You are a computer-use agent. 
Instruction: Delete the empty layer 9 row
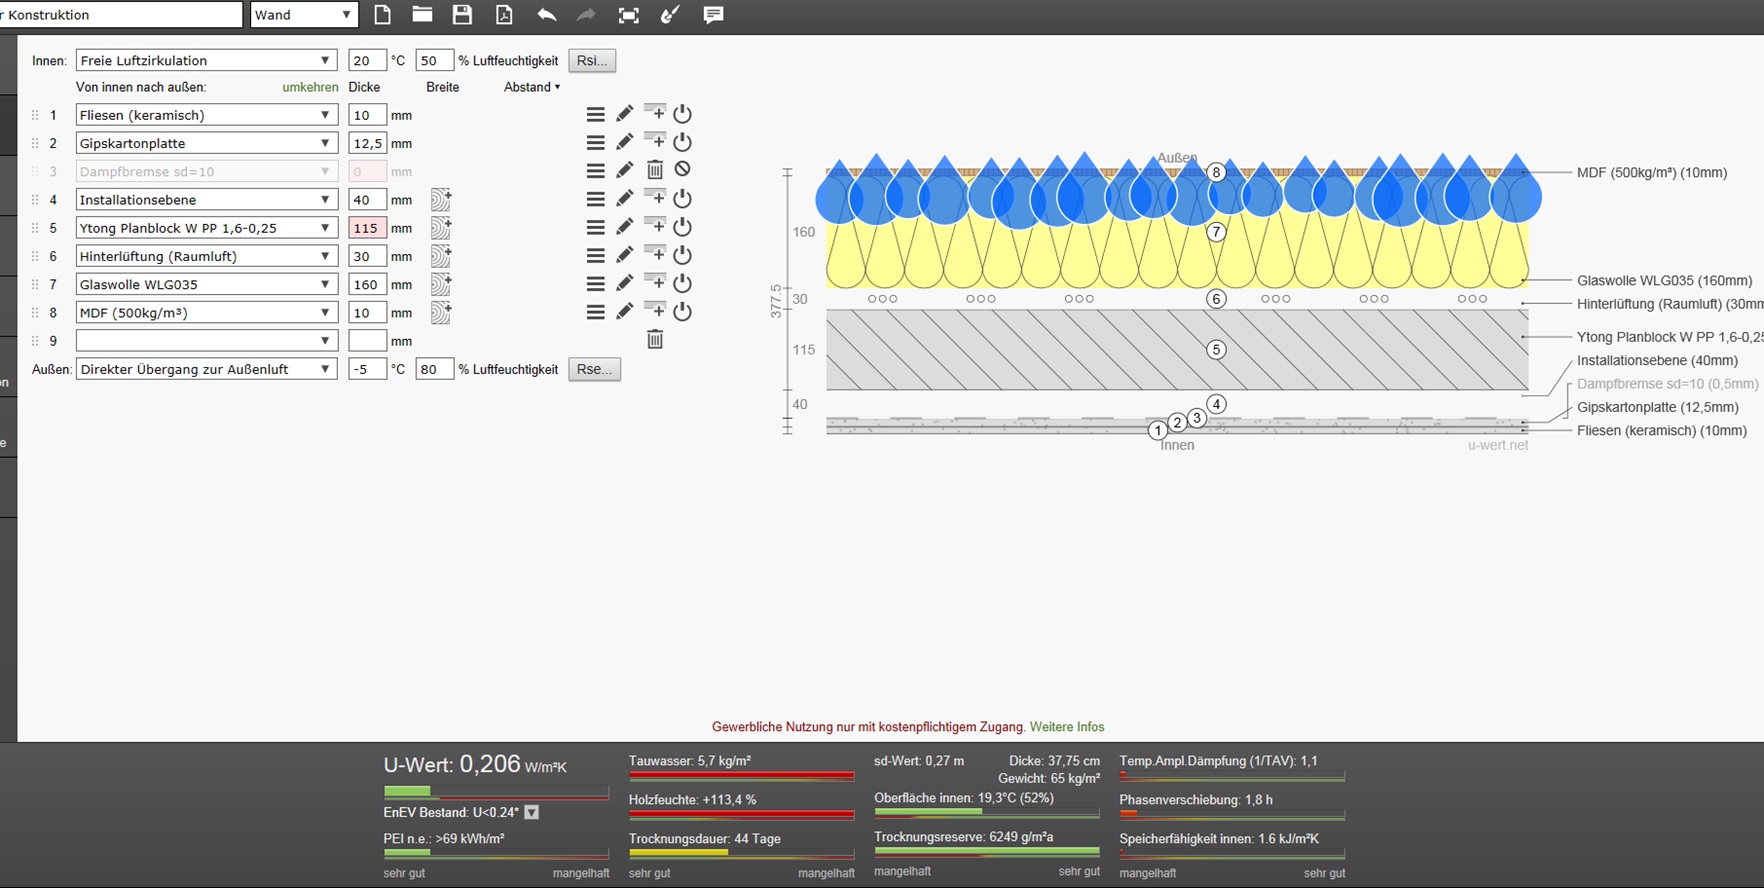654,340
